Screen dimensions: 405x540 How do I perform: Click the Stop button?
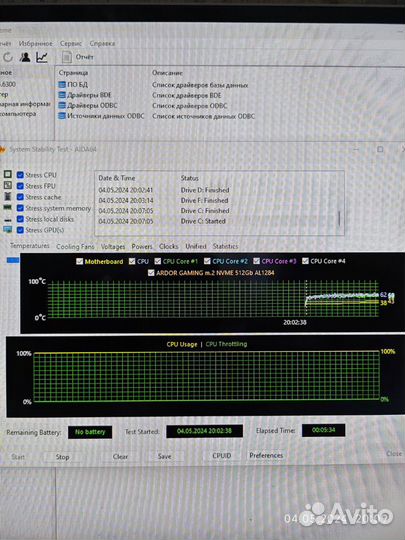(62, 457)
